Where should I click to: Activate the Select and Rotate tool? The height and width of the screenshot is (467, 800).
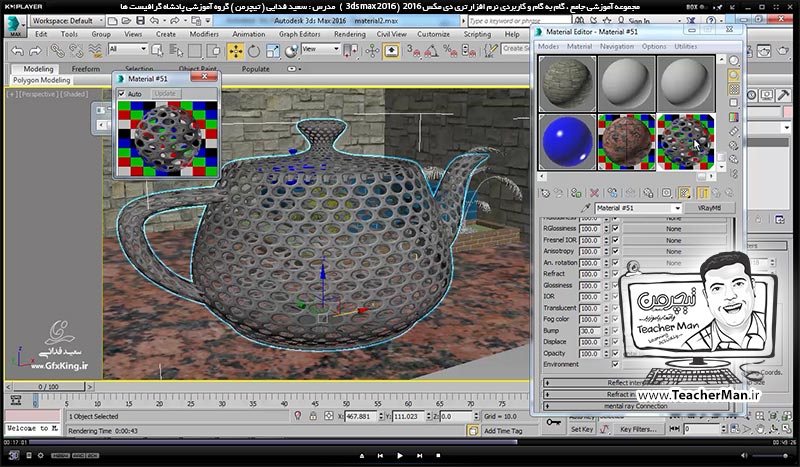[x=254, y=51]
